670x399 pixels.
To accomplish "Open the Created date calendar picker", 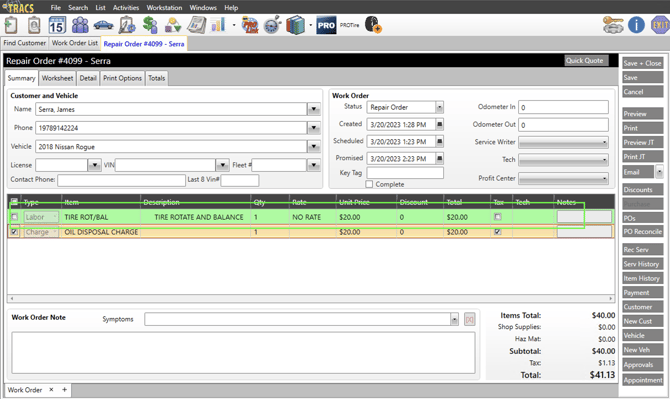I will point(439,124).
